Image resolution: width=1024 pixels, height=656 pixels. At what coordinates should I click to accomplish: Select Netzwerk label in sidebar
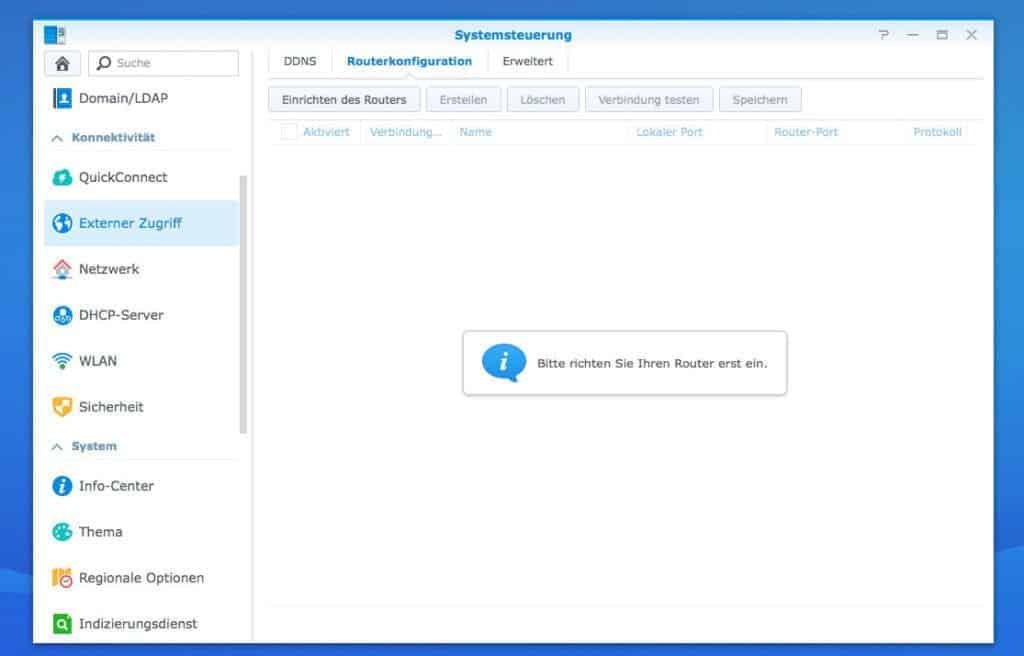pos(109,269)
